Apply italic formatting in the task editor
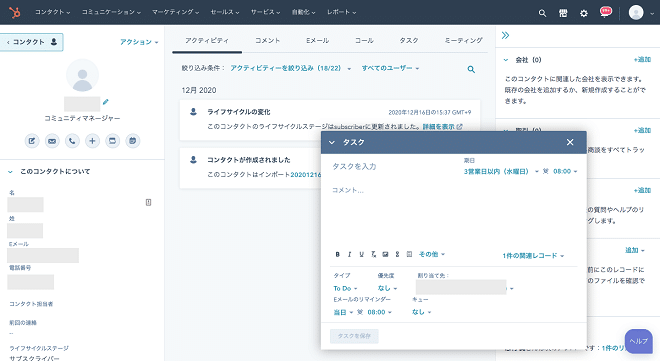660x361 pixels. 349,254
